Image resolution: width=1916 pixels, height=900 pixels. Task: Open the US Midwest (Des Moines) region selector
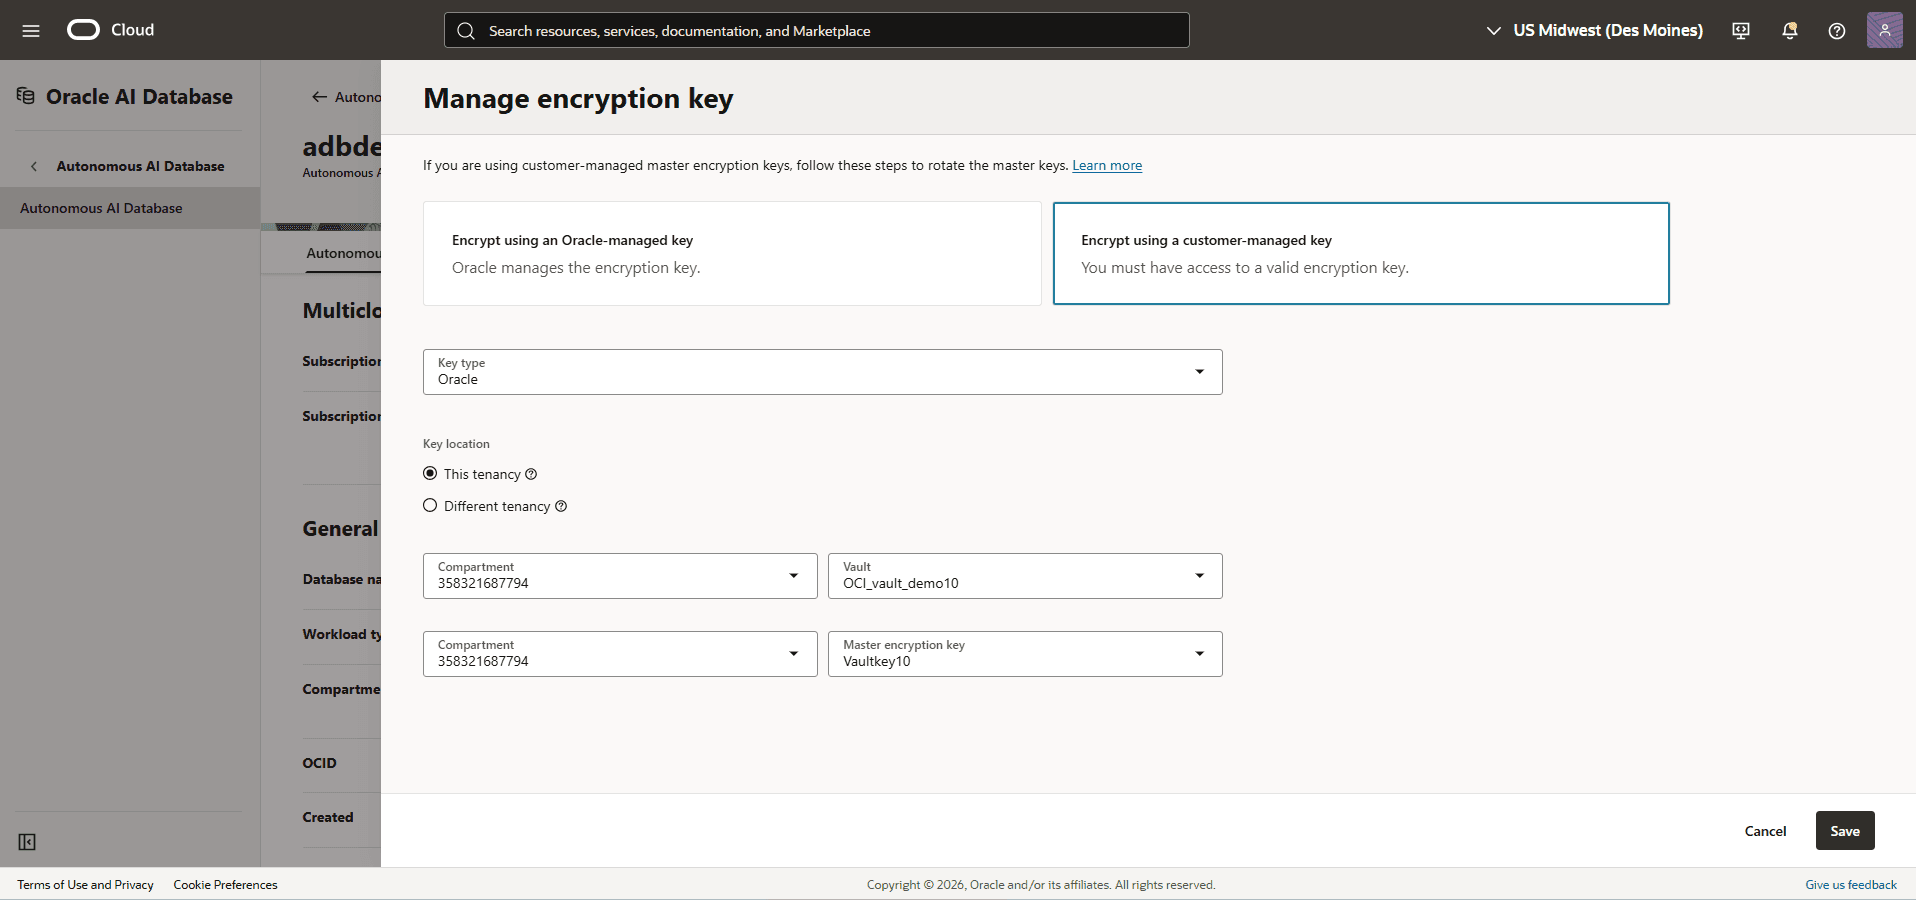(1594, 30)
